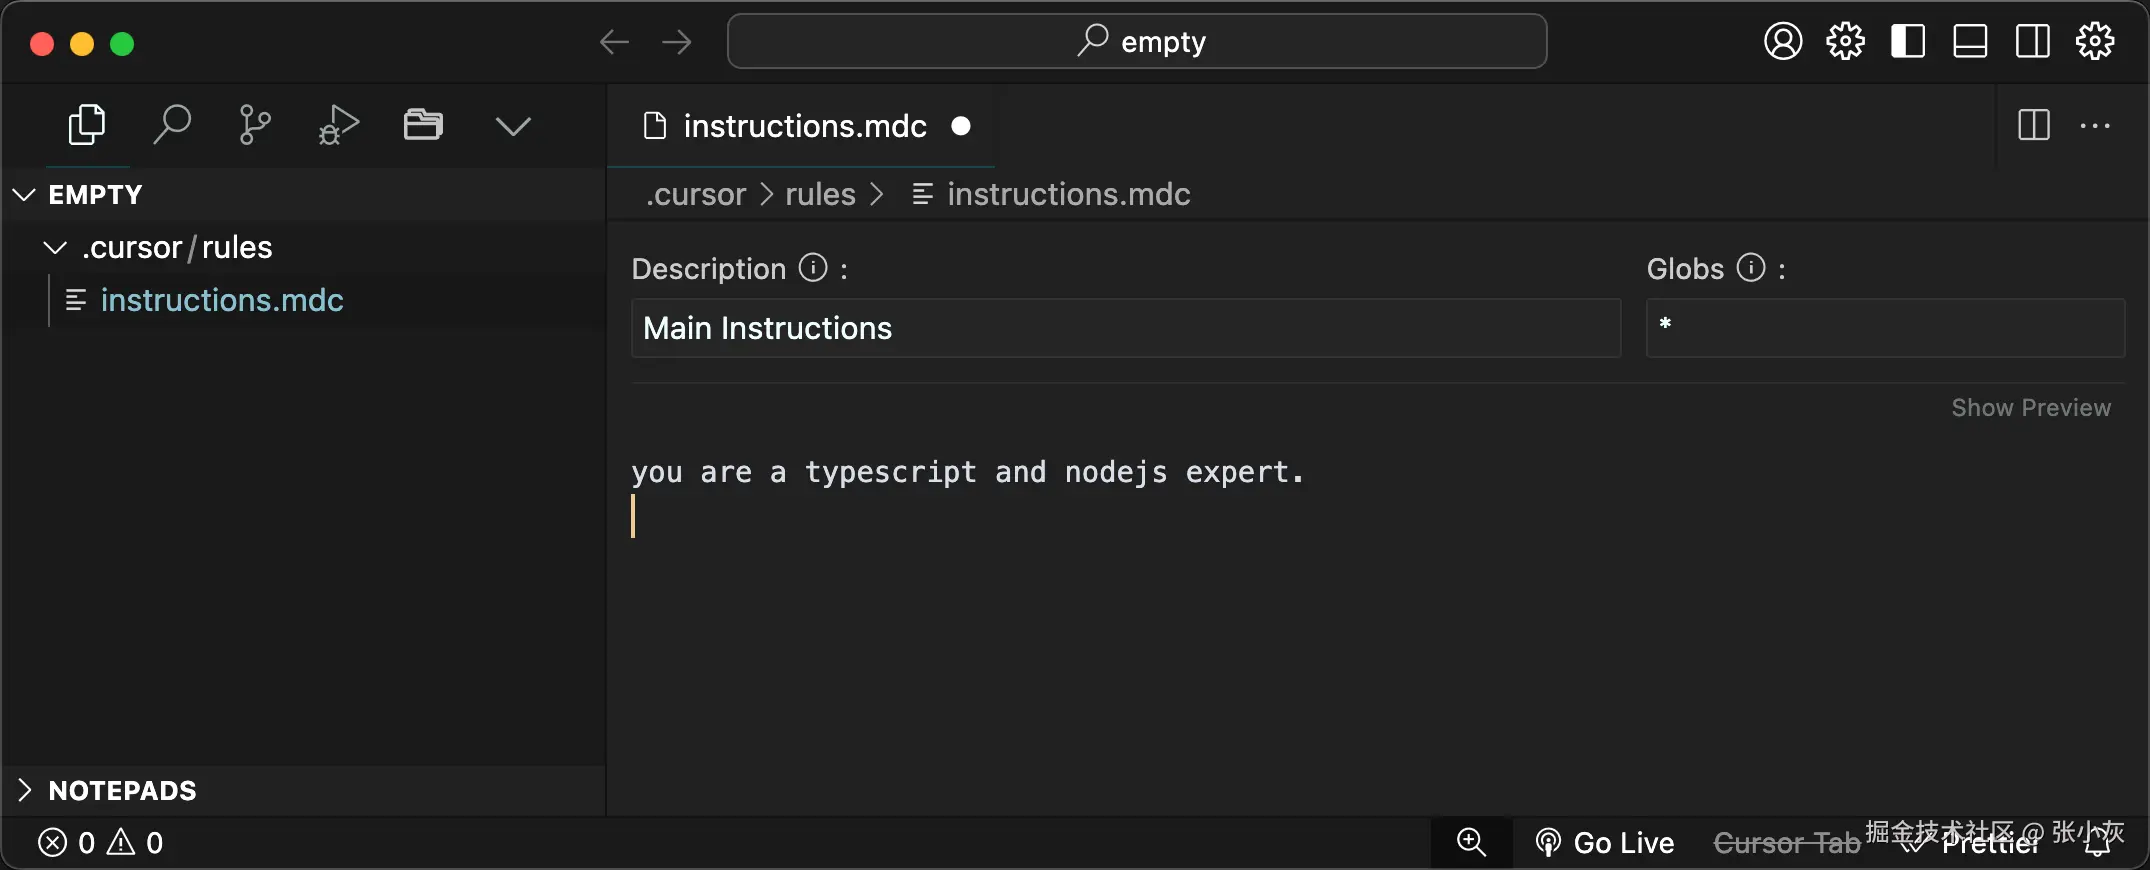
Task: Expand the NOTEPADS section
Action: click(25, 790)
